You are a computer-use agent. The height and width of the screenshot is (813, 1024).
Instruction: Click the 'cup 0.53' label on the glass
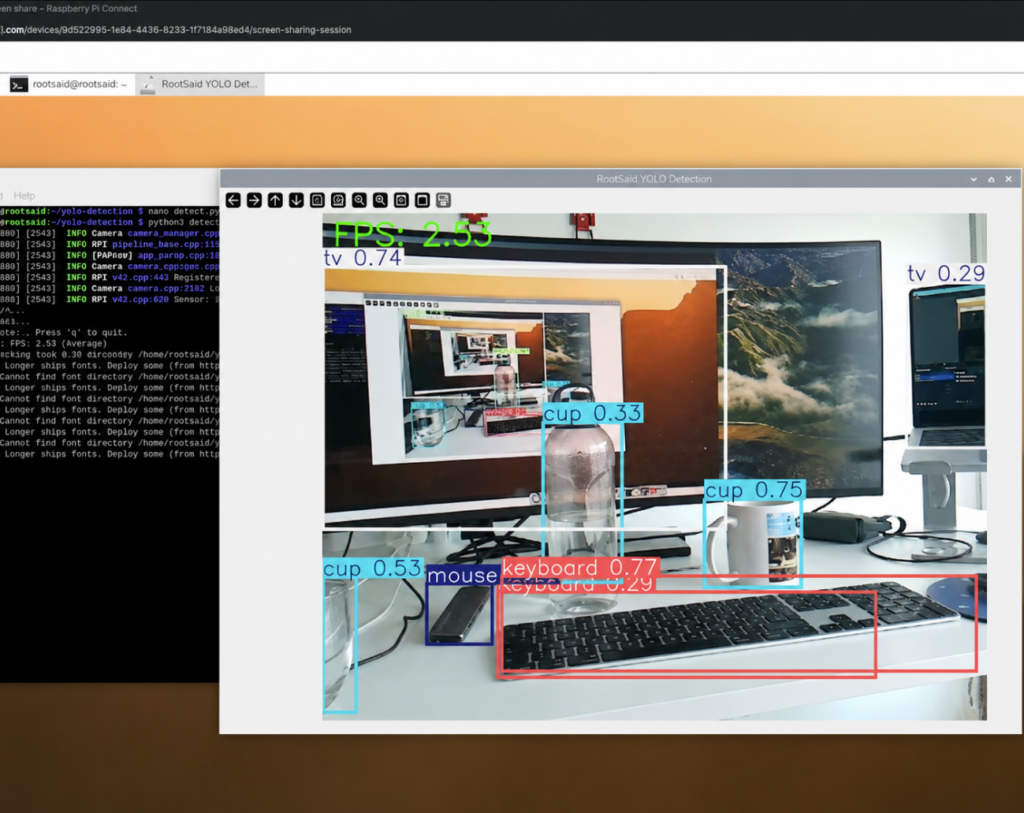[x=373, y=568]
